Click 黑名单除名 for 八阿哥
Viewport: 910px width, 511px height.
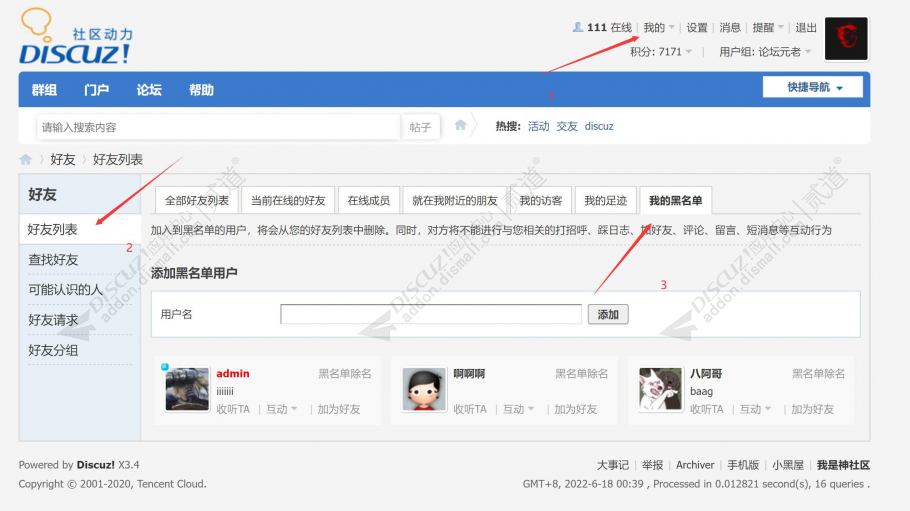(818, 373)
